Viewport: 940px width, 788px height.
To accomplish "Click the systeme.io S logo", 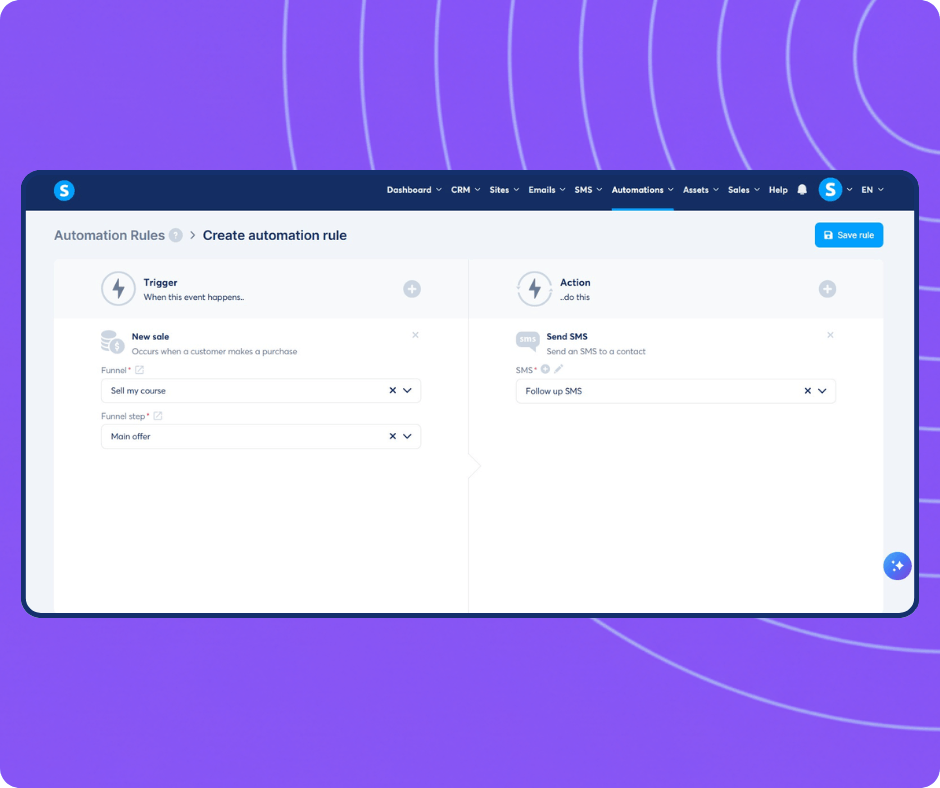I will pyautogui.click(x=64, y=190).
